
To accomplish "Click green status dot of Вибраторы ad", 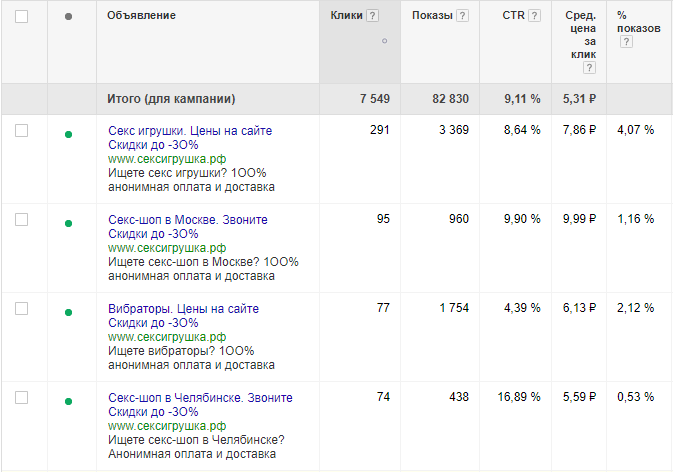I will [68, 312].
